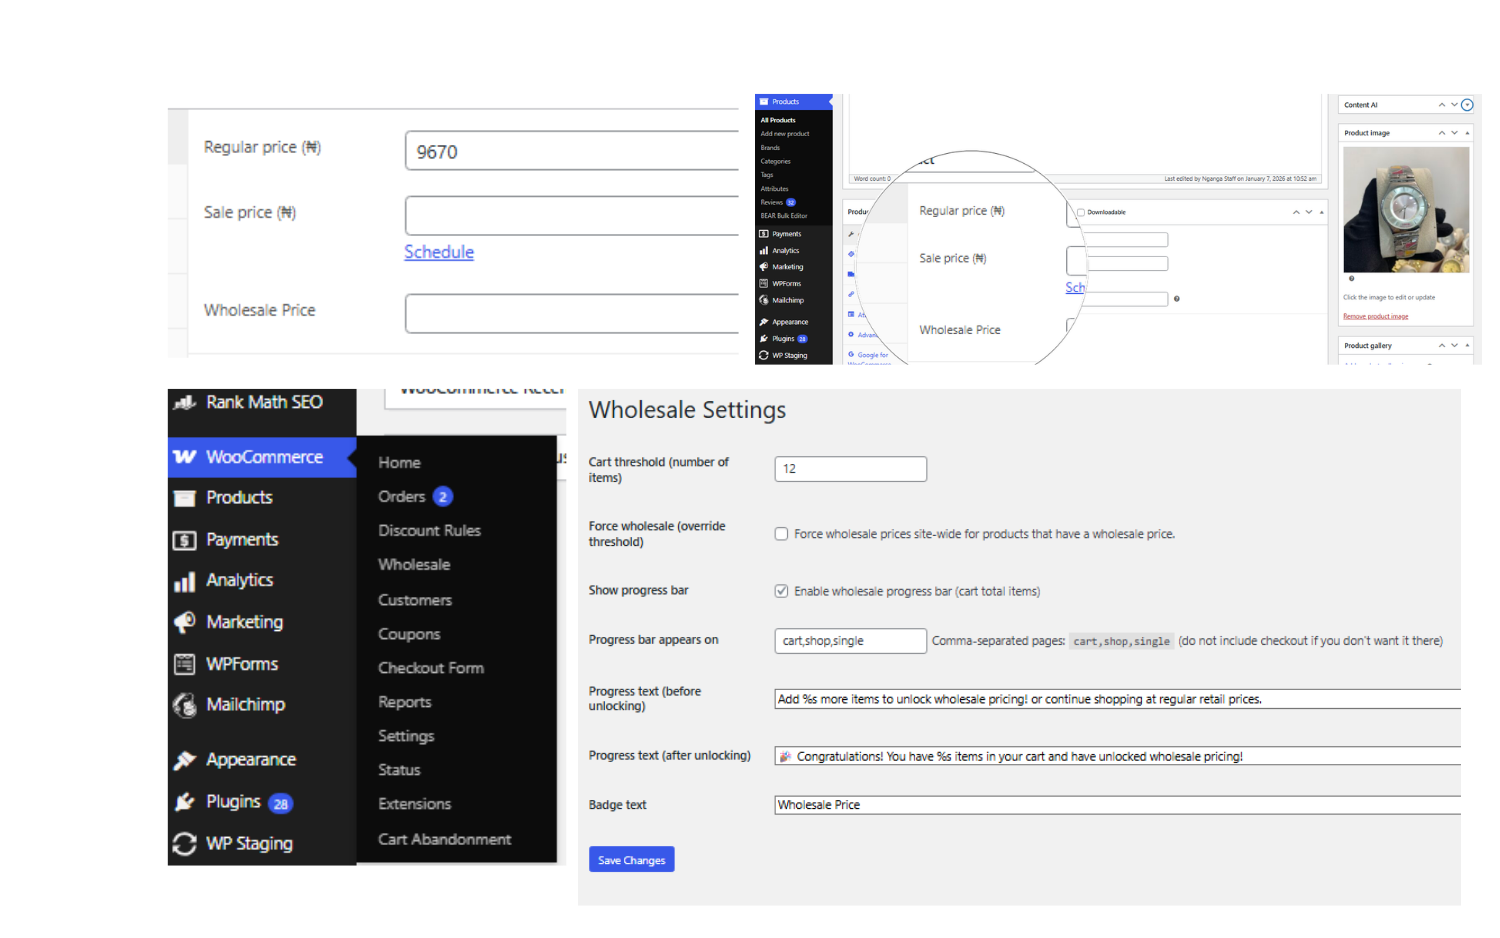Click the WooCommerce logo icon in the sidebar
Screen dimensions: 1500x938
pos(184,457)
